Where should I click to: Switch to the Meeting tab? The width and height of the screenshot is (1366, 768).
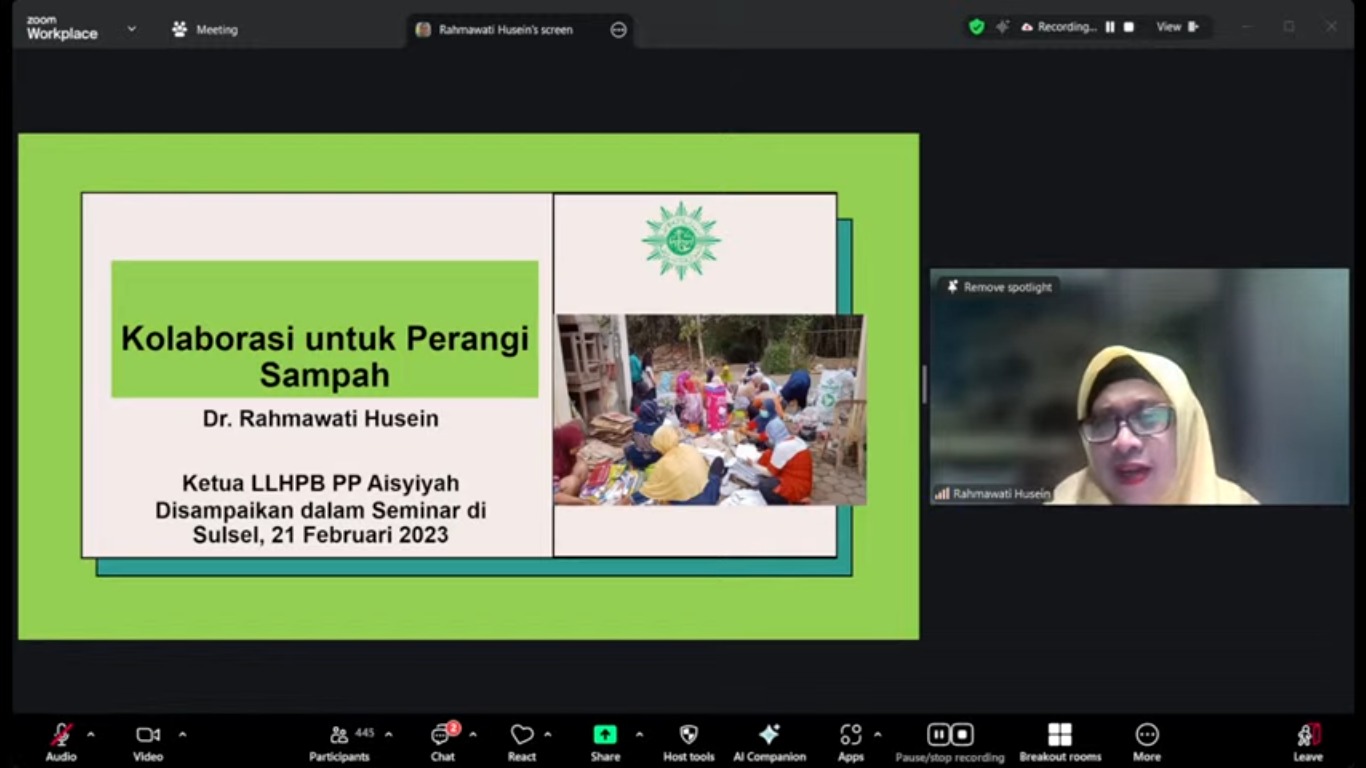206,29
